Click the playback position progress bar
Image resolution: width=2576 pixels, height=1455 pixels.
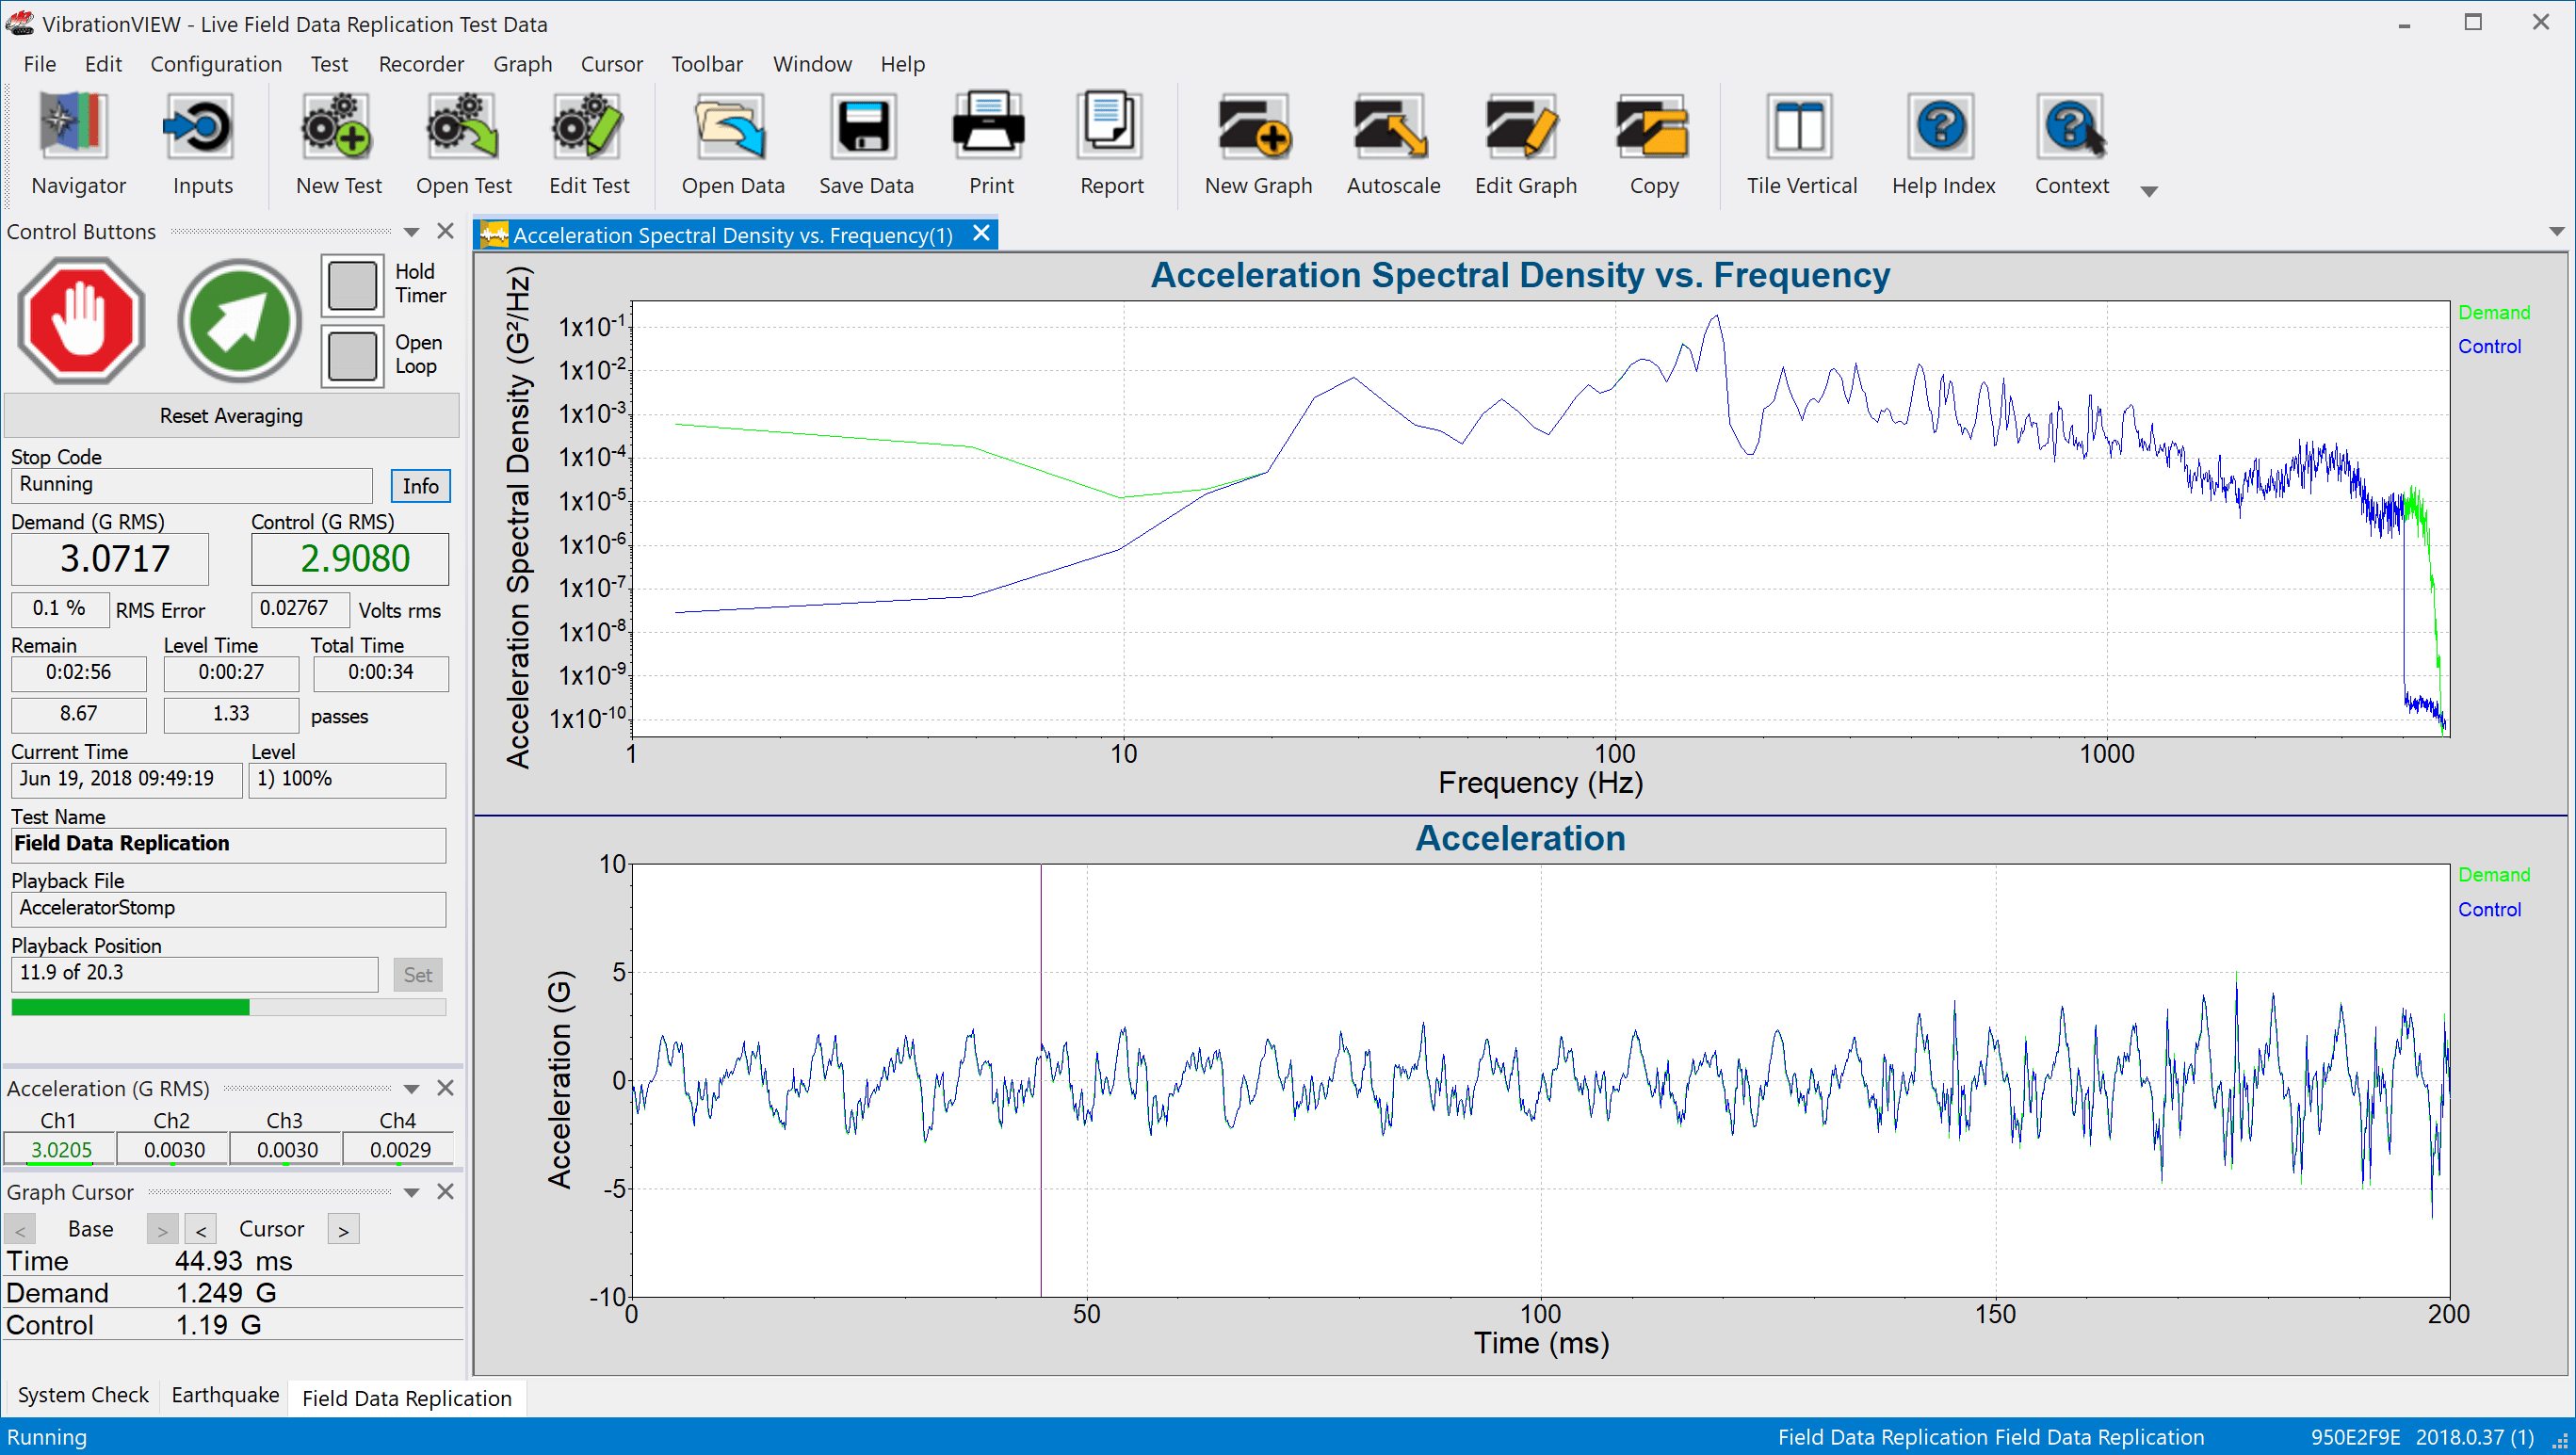click(228, 1007)
